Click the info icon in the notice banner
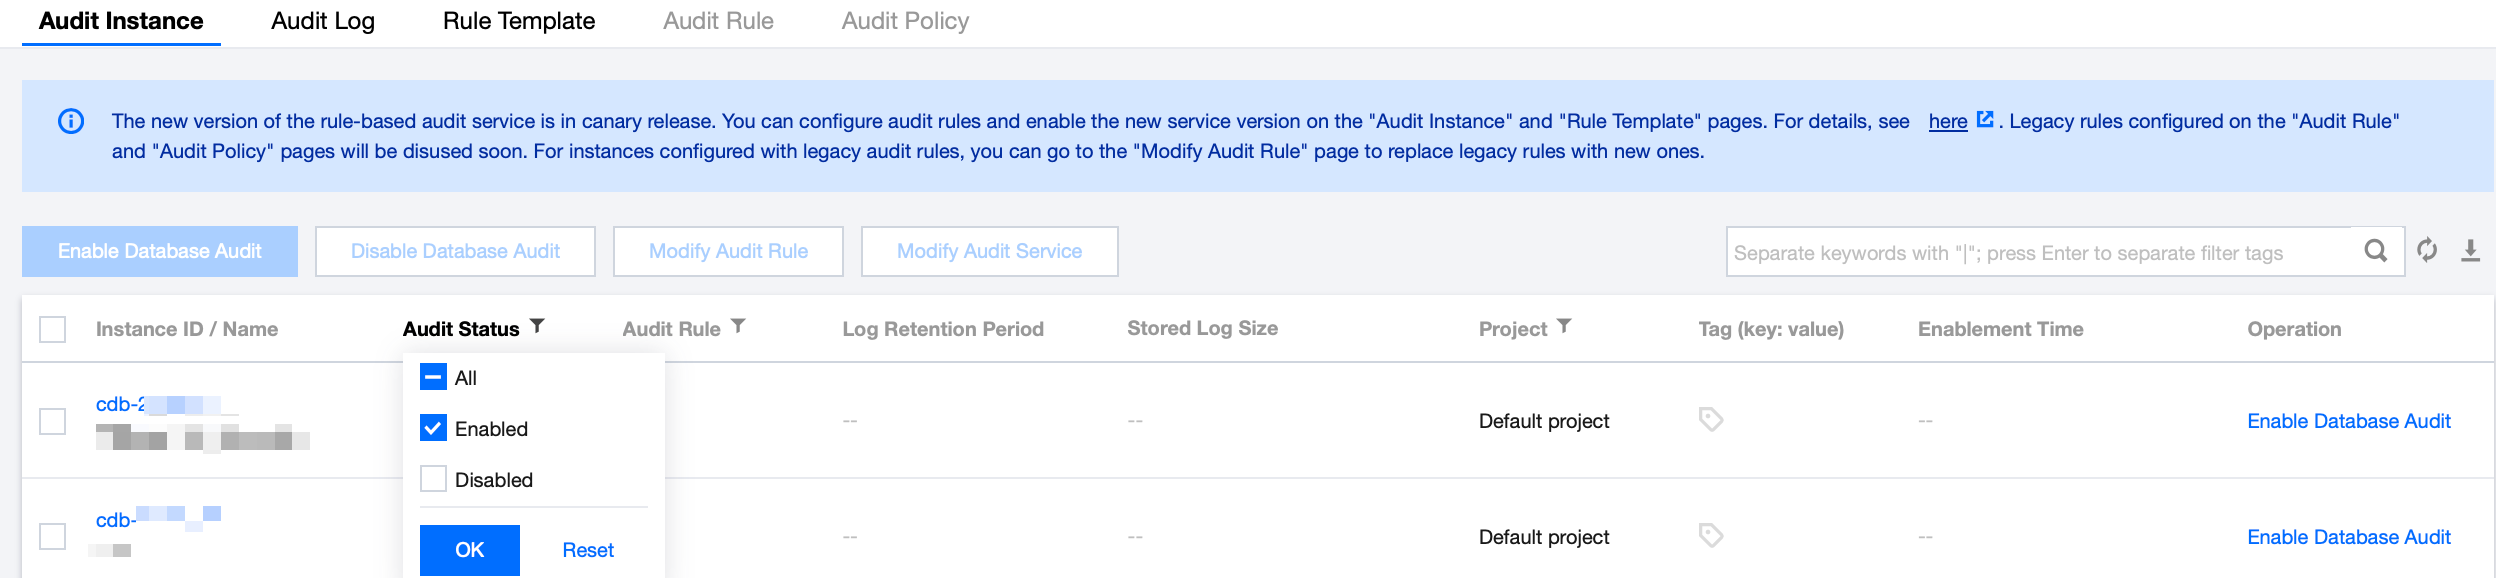Viewport: 2496px width, 578px height. tap(71, 121)
